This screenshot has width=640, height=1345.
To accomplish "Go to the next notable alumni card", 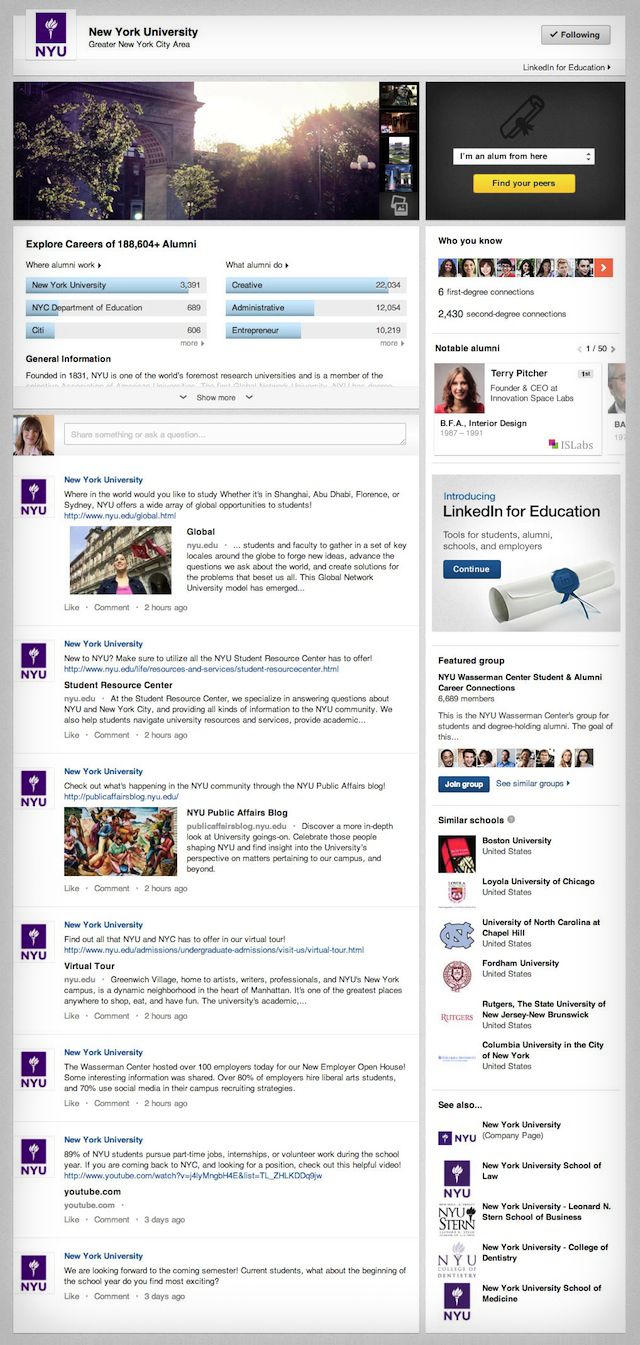I will point(613,349).
